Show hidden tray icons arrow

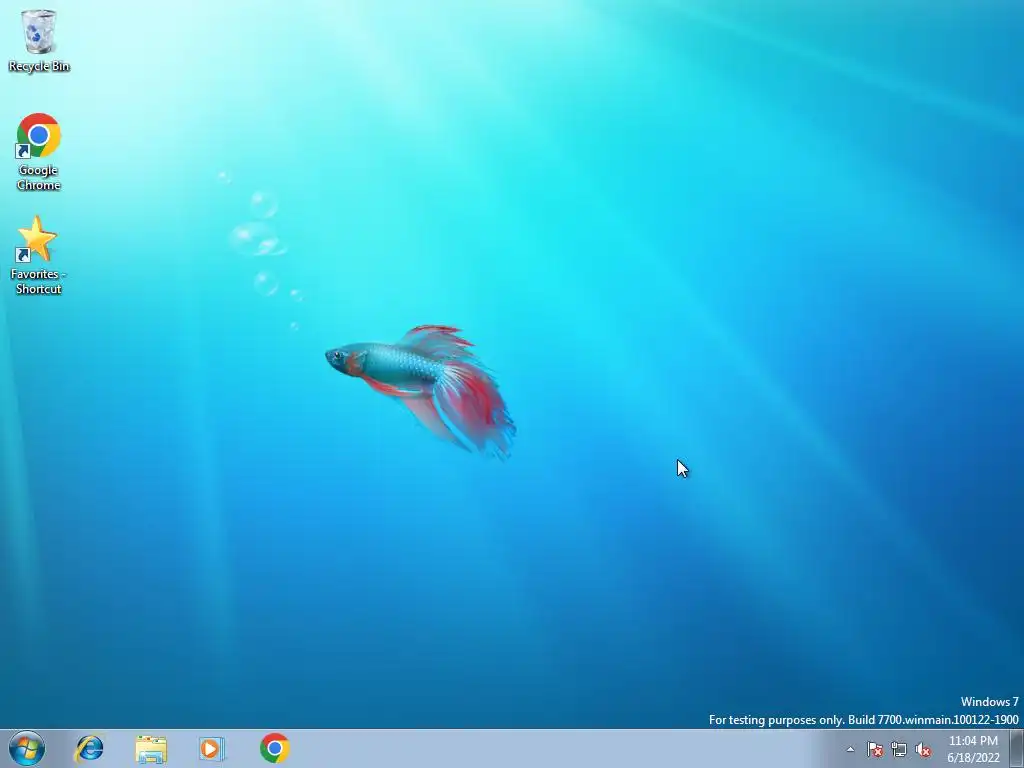point(850,750)
